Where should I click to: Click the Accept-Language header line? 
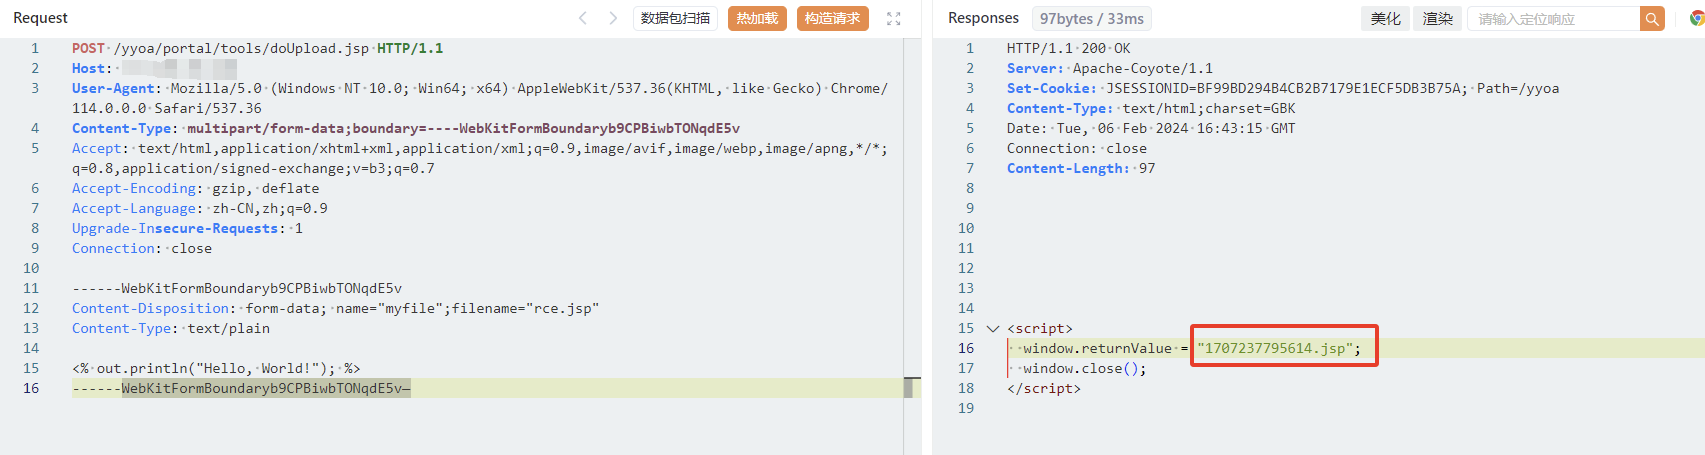click(199, 208)
